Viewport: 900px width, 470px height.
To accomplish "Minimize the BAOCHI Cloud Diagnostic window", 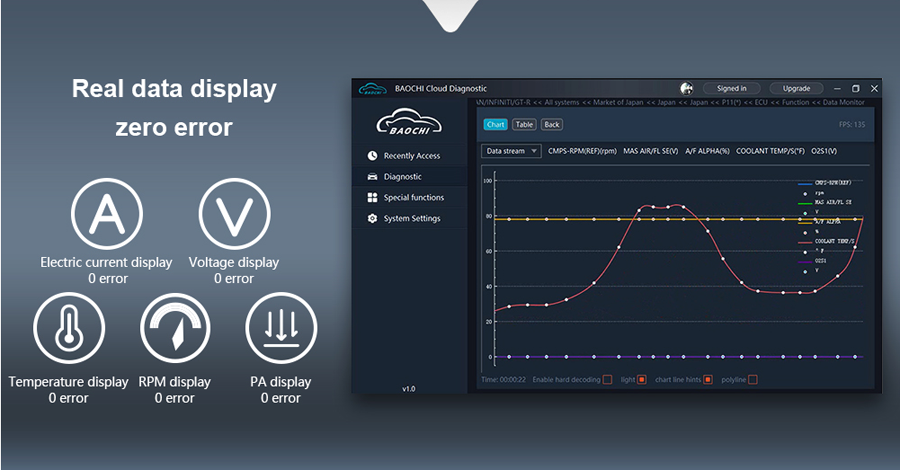I will 837,88.
